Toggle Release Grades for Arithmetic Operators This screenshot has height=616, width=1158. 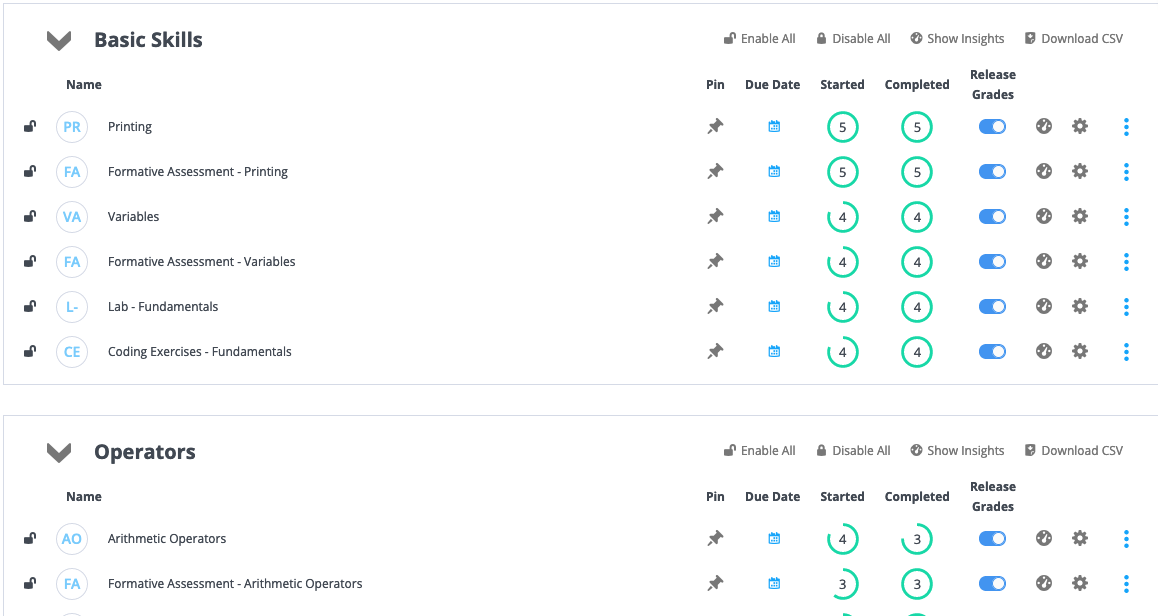coord(993,539)
